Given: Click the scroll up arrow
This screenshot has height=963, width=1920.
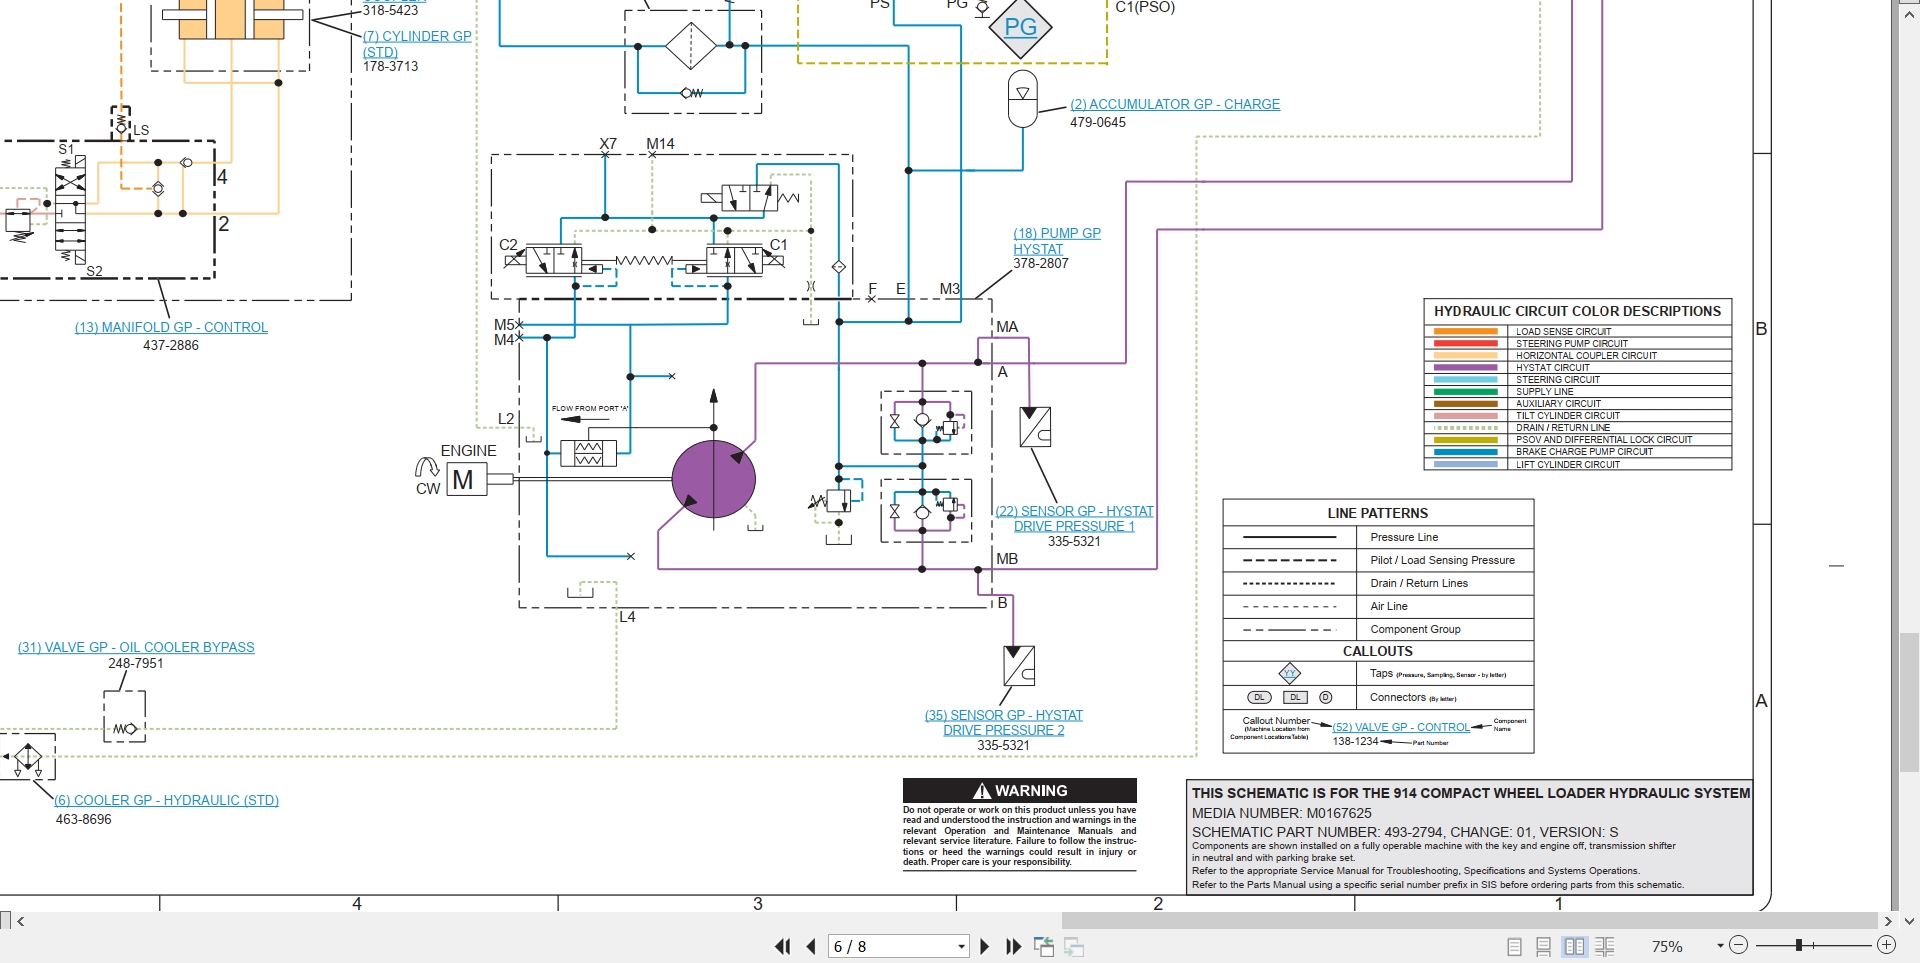Looking at the screenshot, I should [x=1909, y=15].
